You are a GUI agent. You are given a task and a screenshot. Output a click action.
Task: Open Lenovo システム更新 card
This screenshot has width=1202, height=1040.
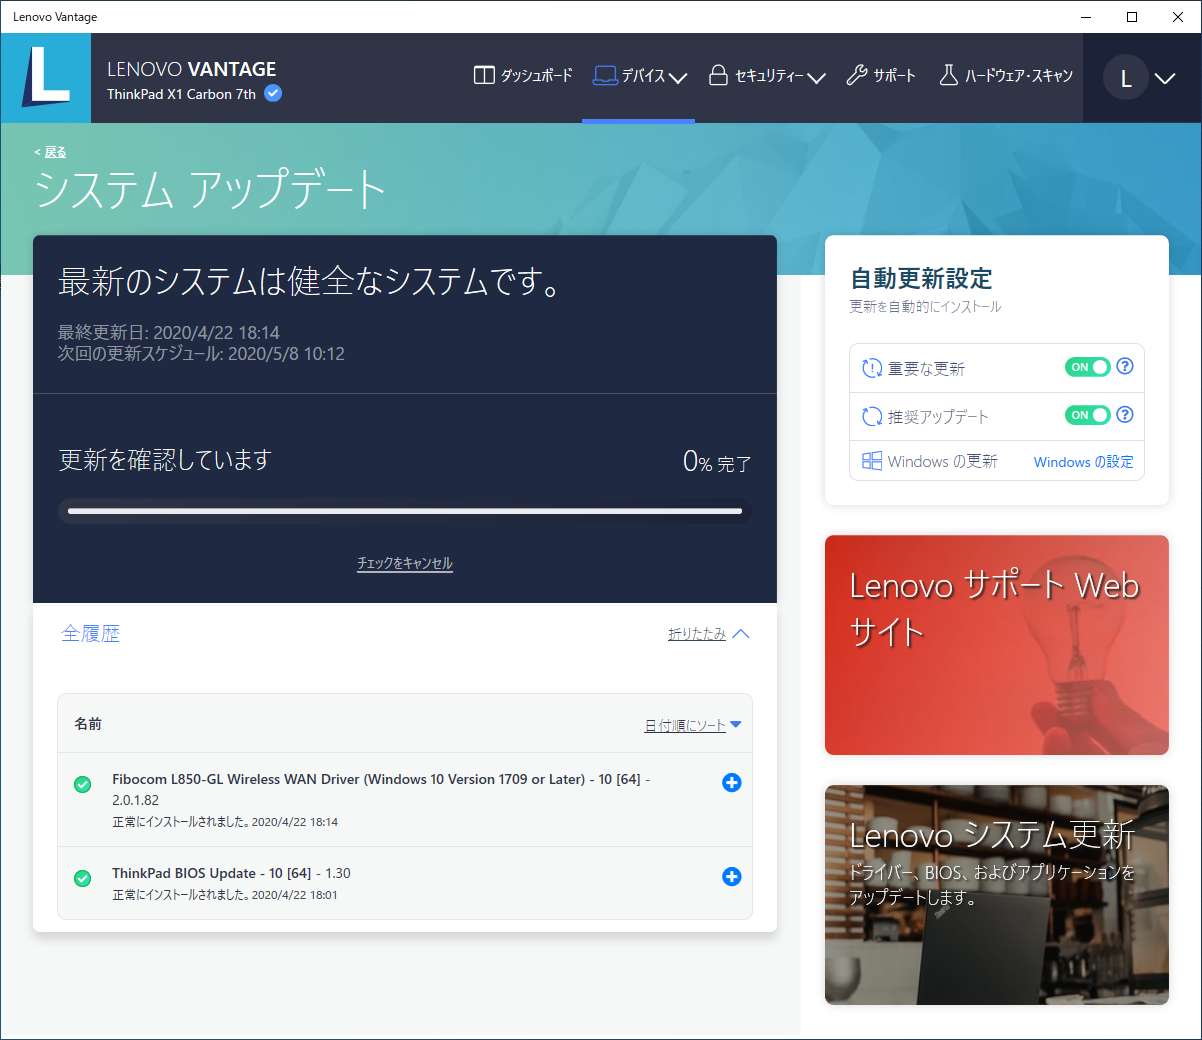[997, 895]
